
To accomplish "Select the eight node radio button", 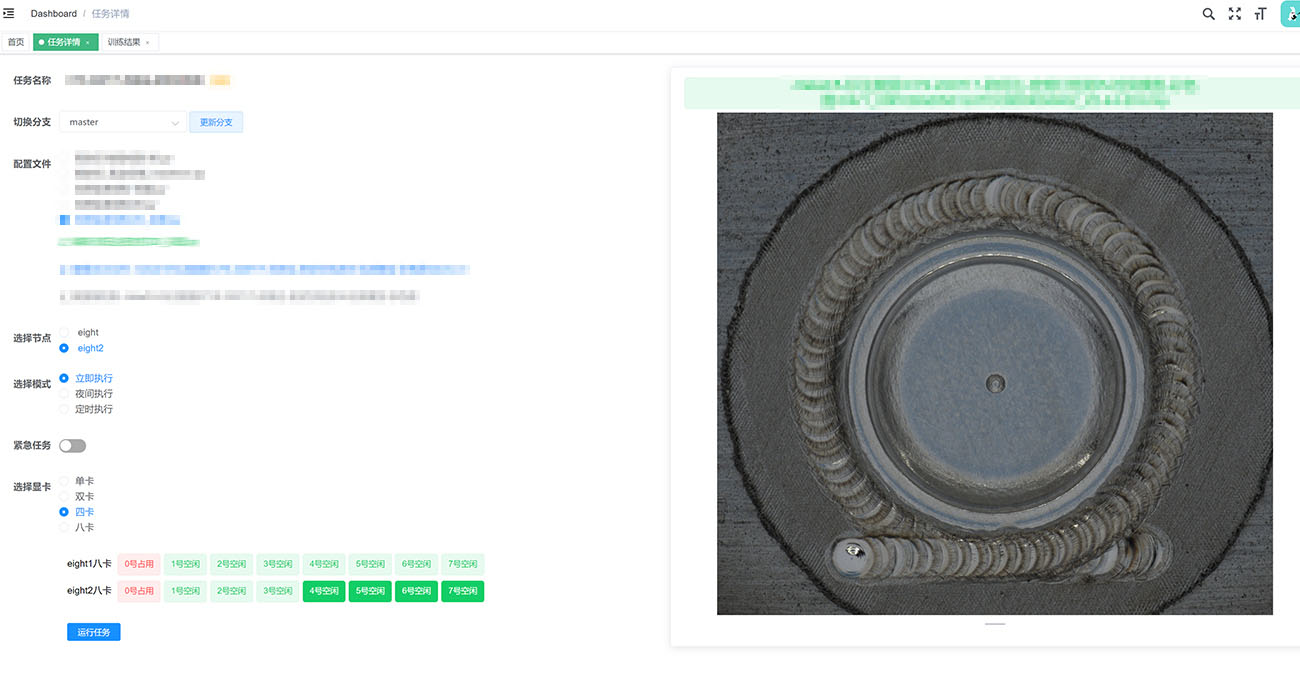I will tap(65, 332).
